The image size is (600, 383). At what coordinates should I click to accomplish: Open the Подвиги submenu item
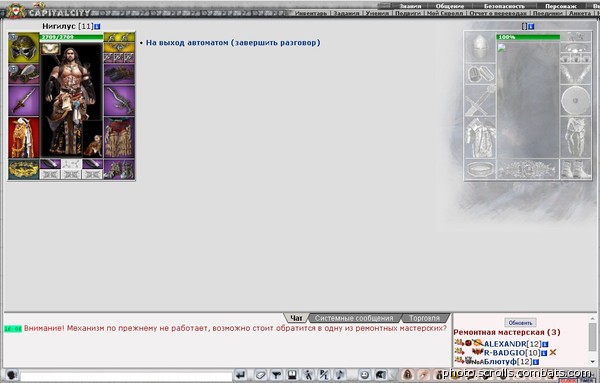click(408, 13)
